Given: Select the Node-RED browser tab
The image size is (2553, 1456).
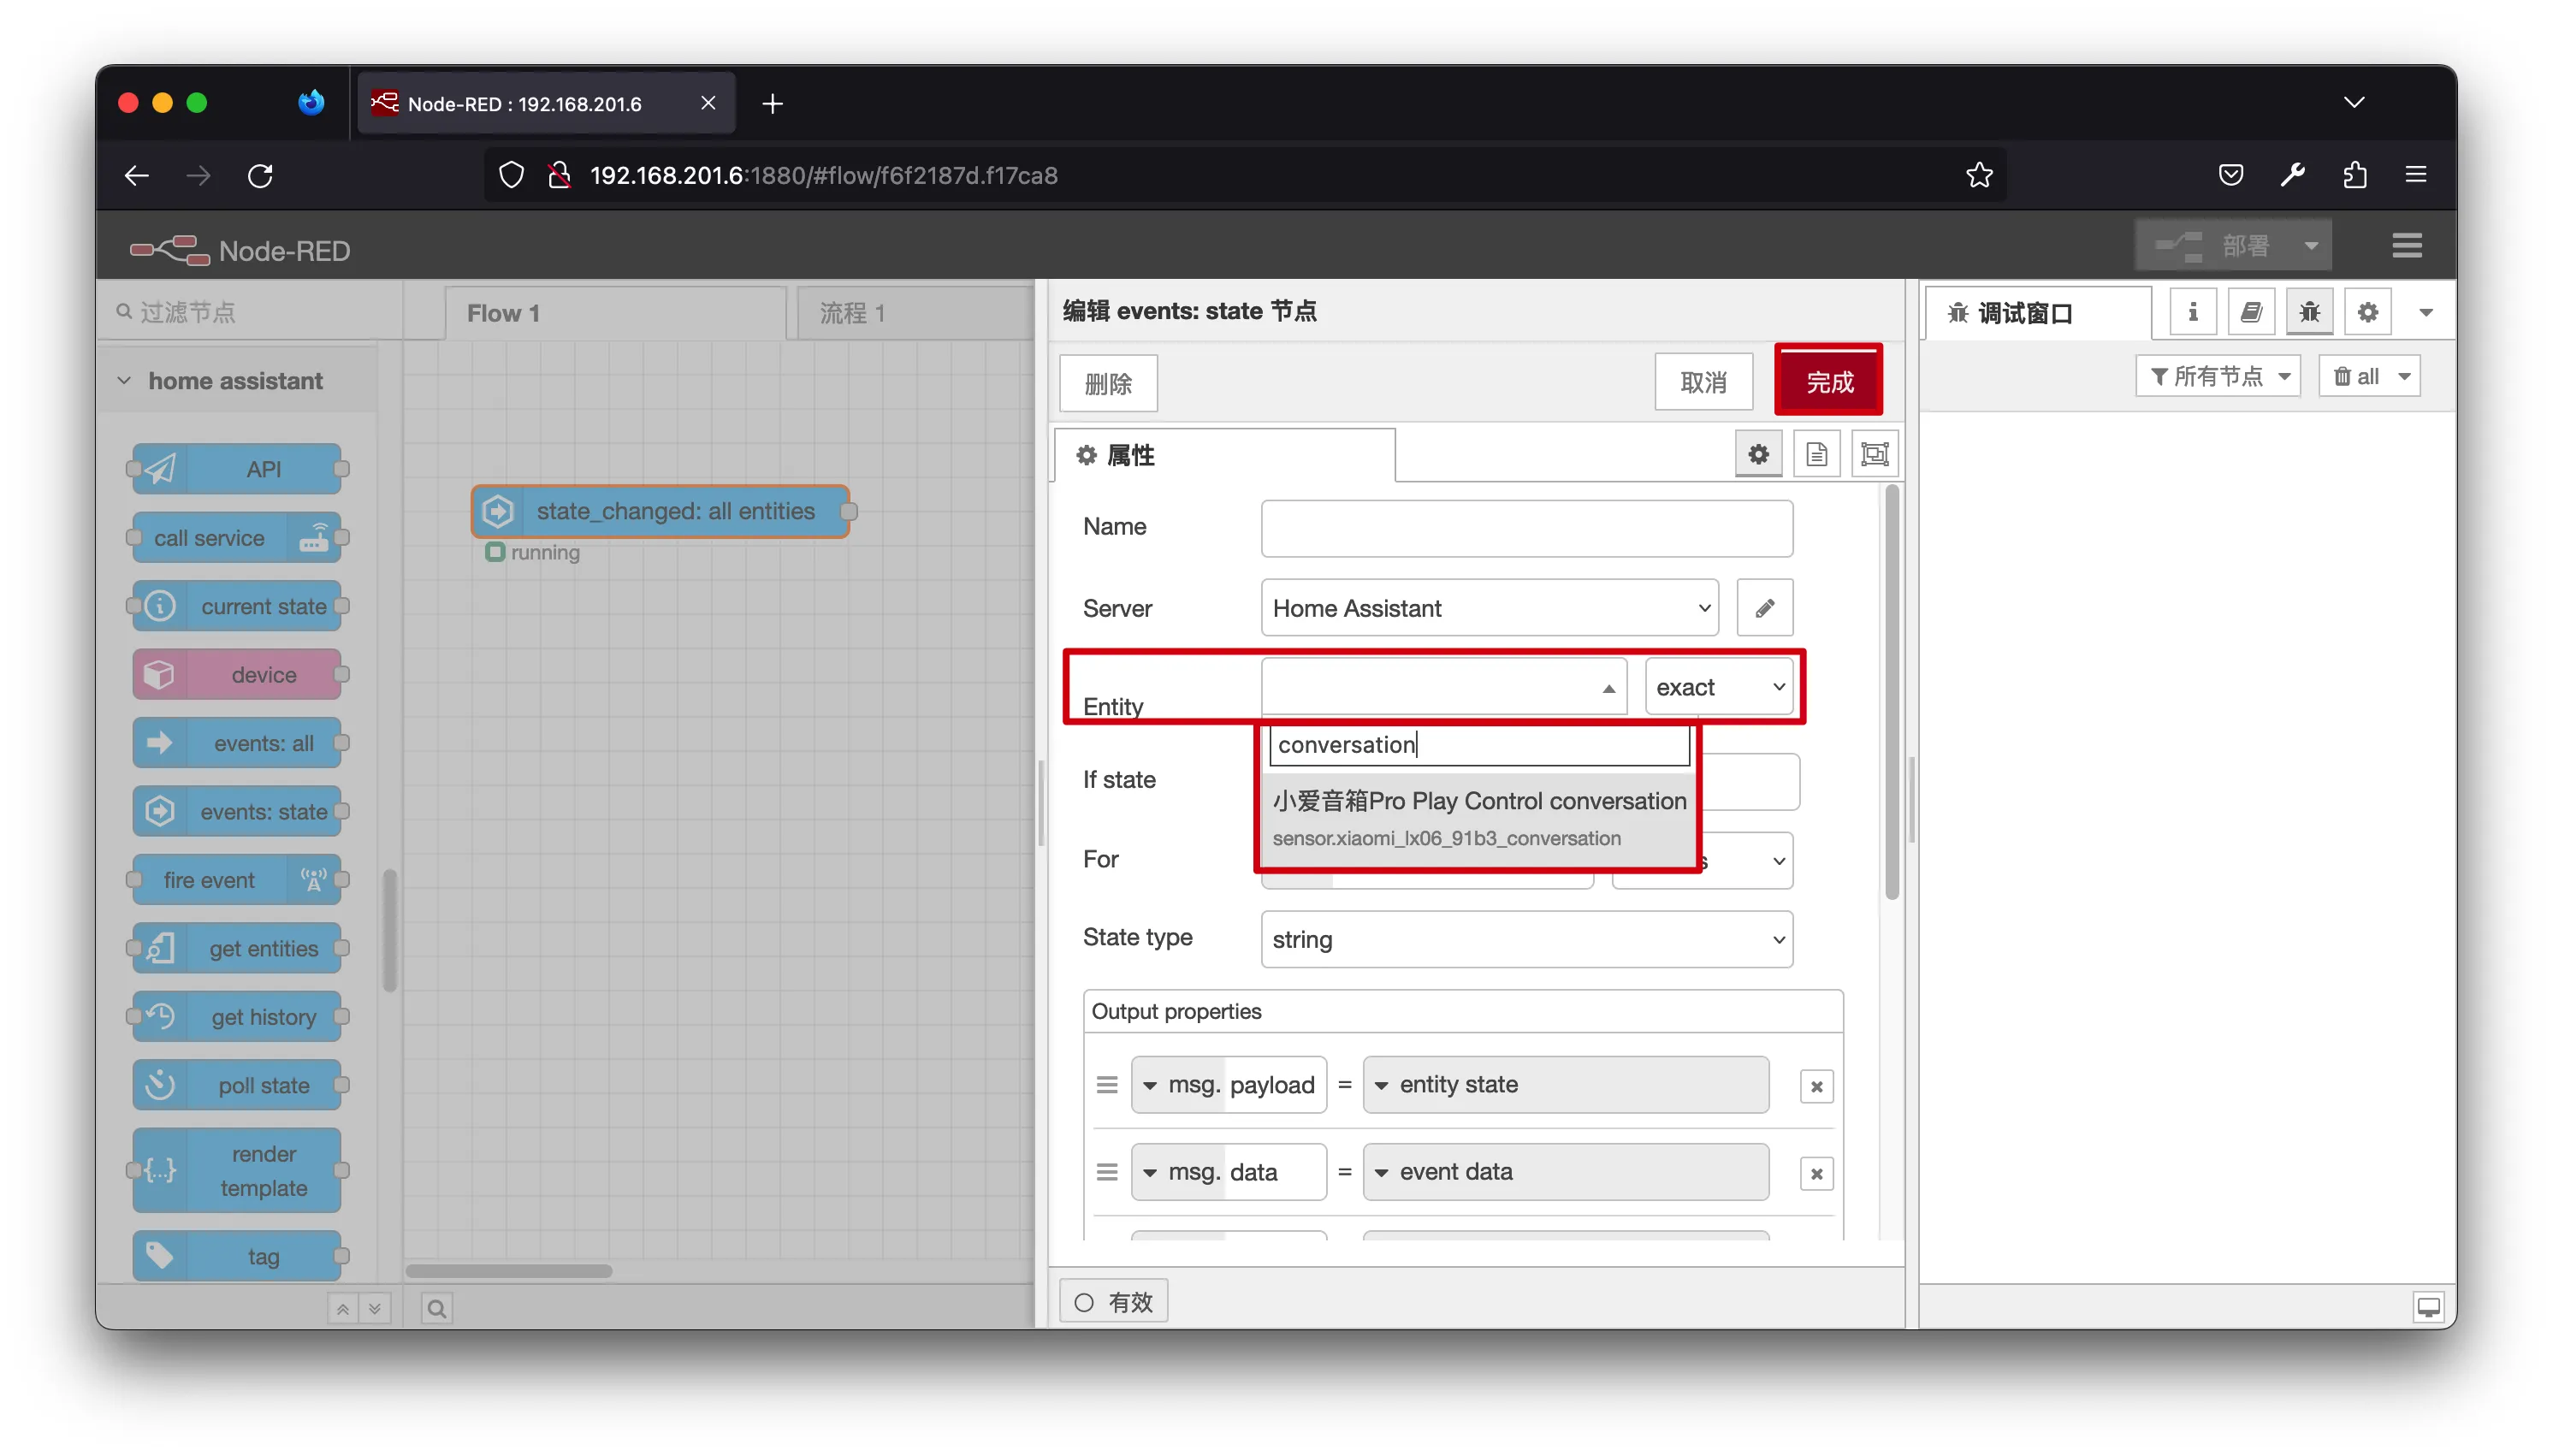Looking at the screenshot, I should click(x=546, y=104).
